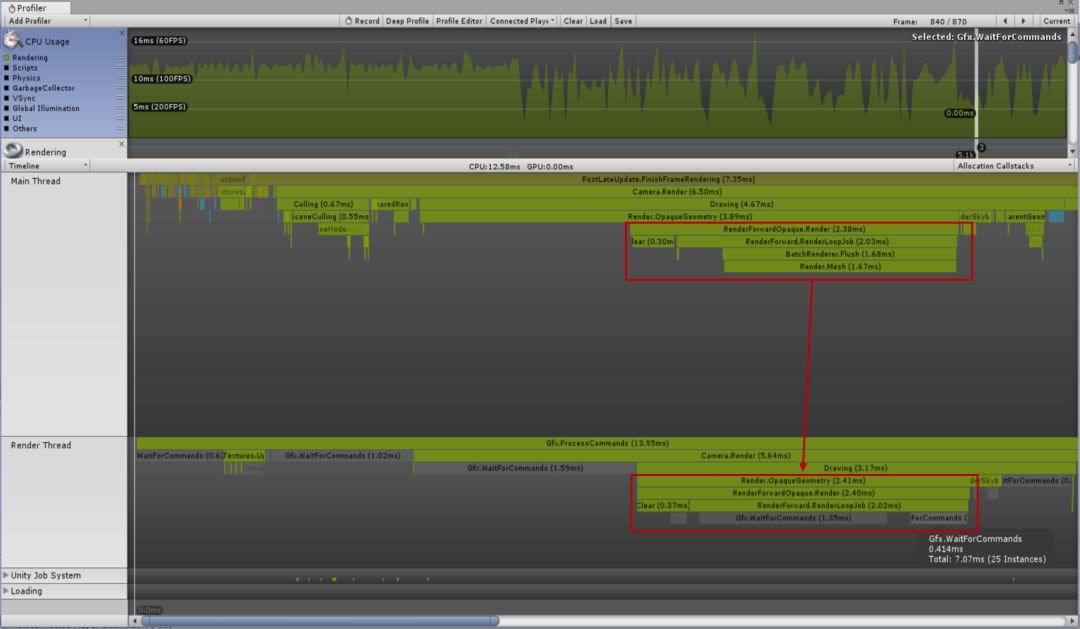Toggle VSync category in CPU chart
Viewport: 1080px width, 629px height.
(7, 99)
